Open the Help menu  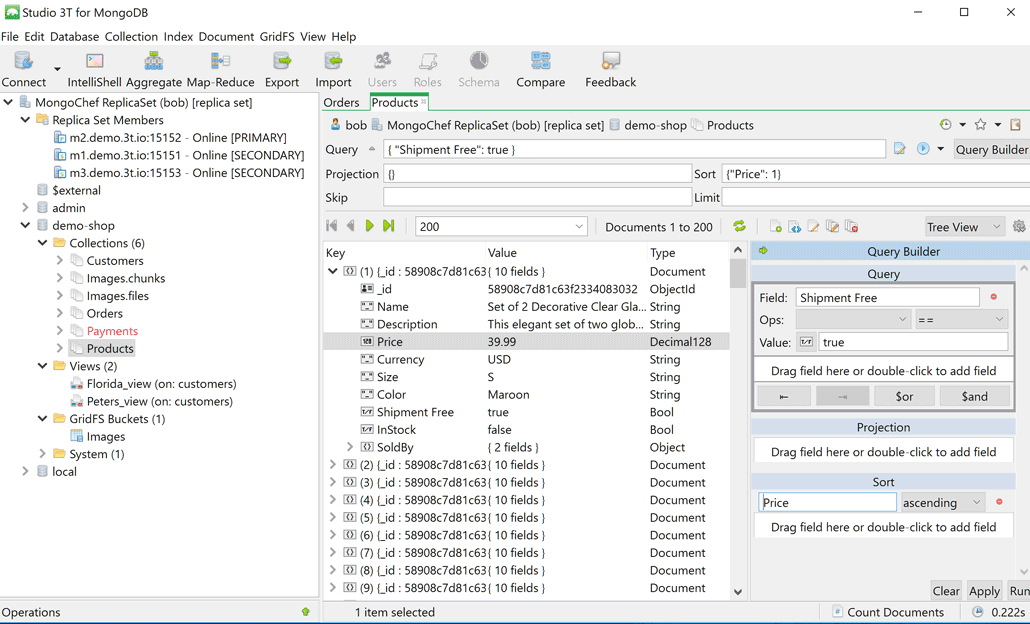click(x=344, y=37)
